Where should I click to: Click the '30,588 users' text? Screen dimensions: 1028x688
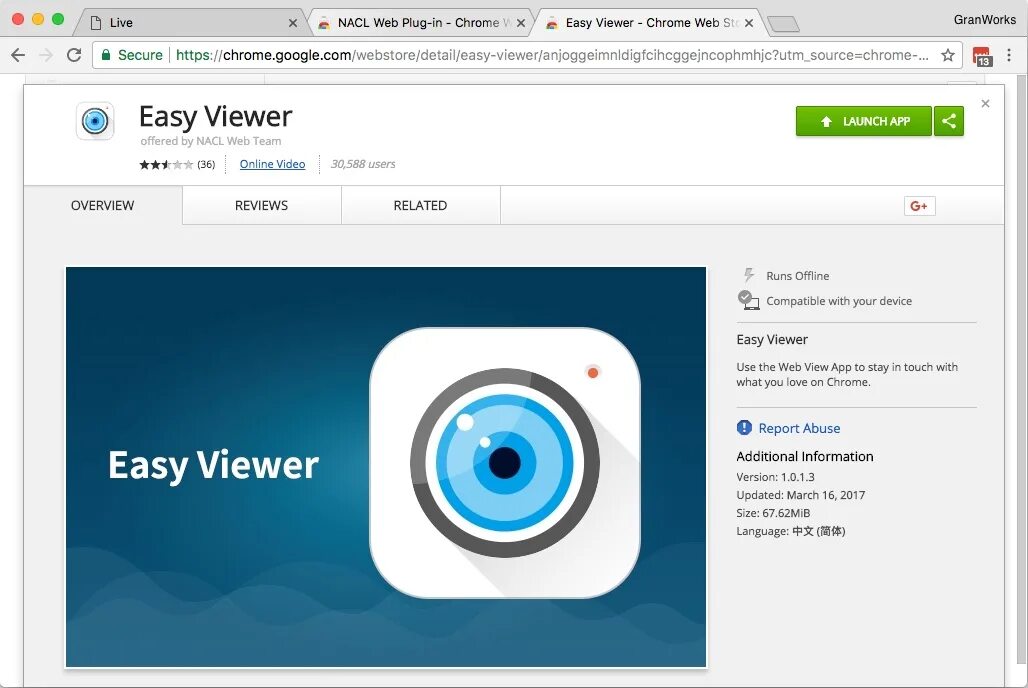(363, 164)
